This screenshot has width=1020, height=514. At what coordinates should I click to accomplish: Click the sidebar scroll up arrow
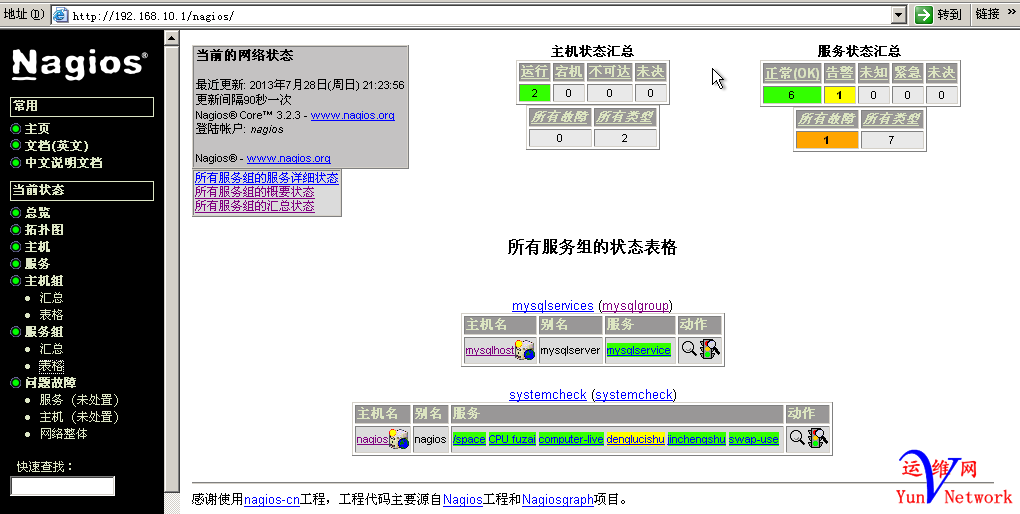pyautogui.click(x=171, y=38)
